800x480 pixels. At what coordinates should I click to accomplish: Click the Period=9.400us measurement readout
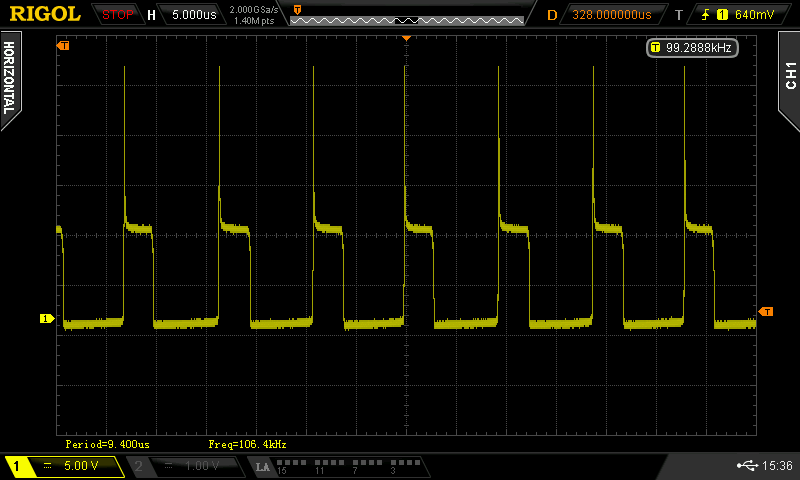click(108, 443)
